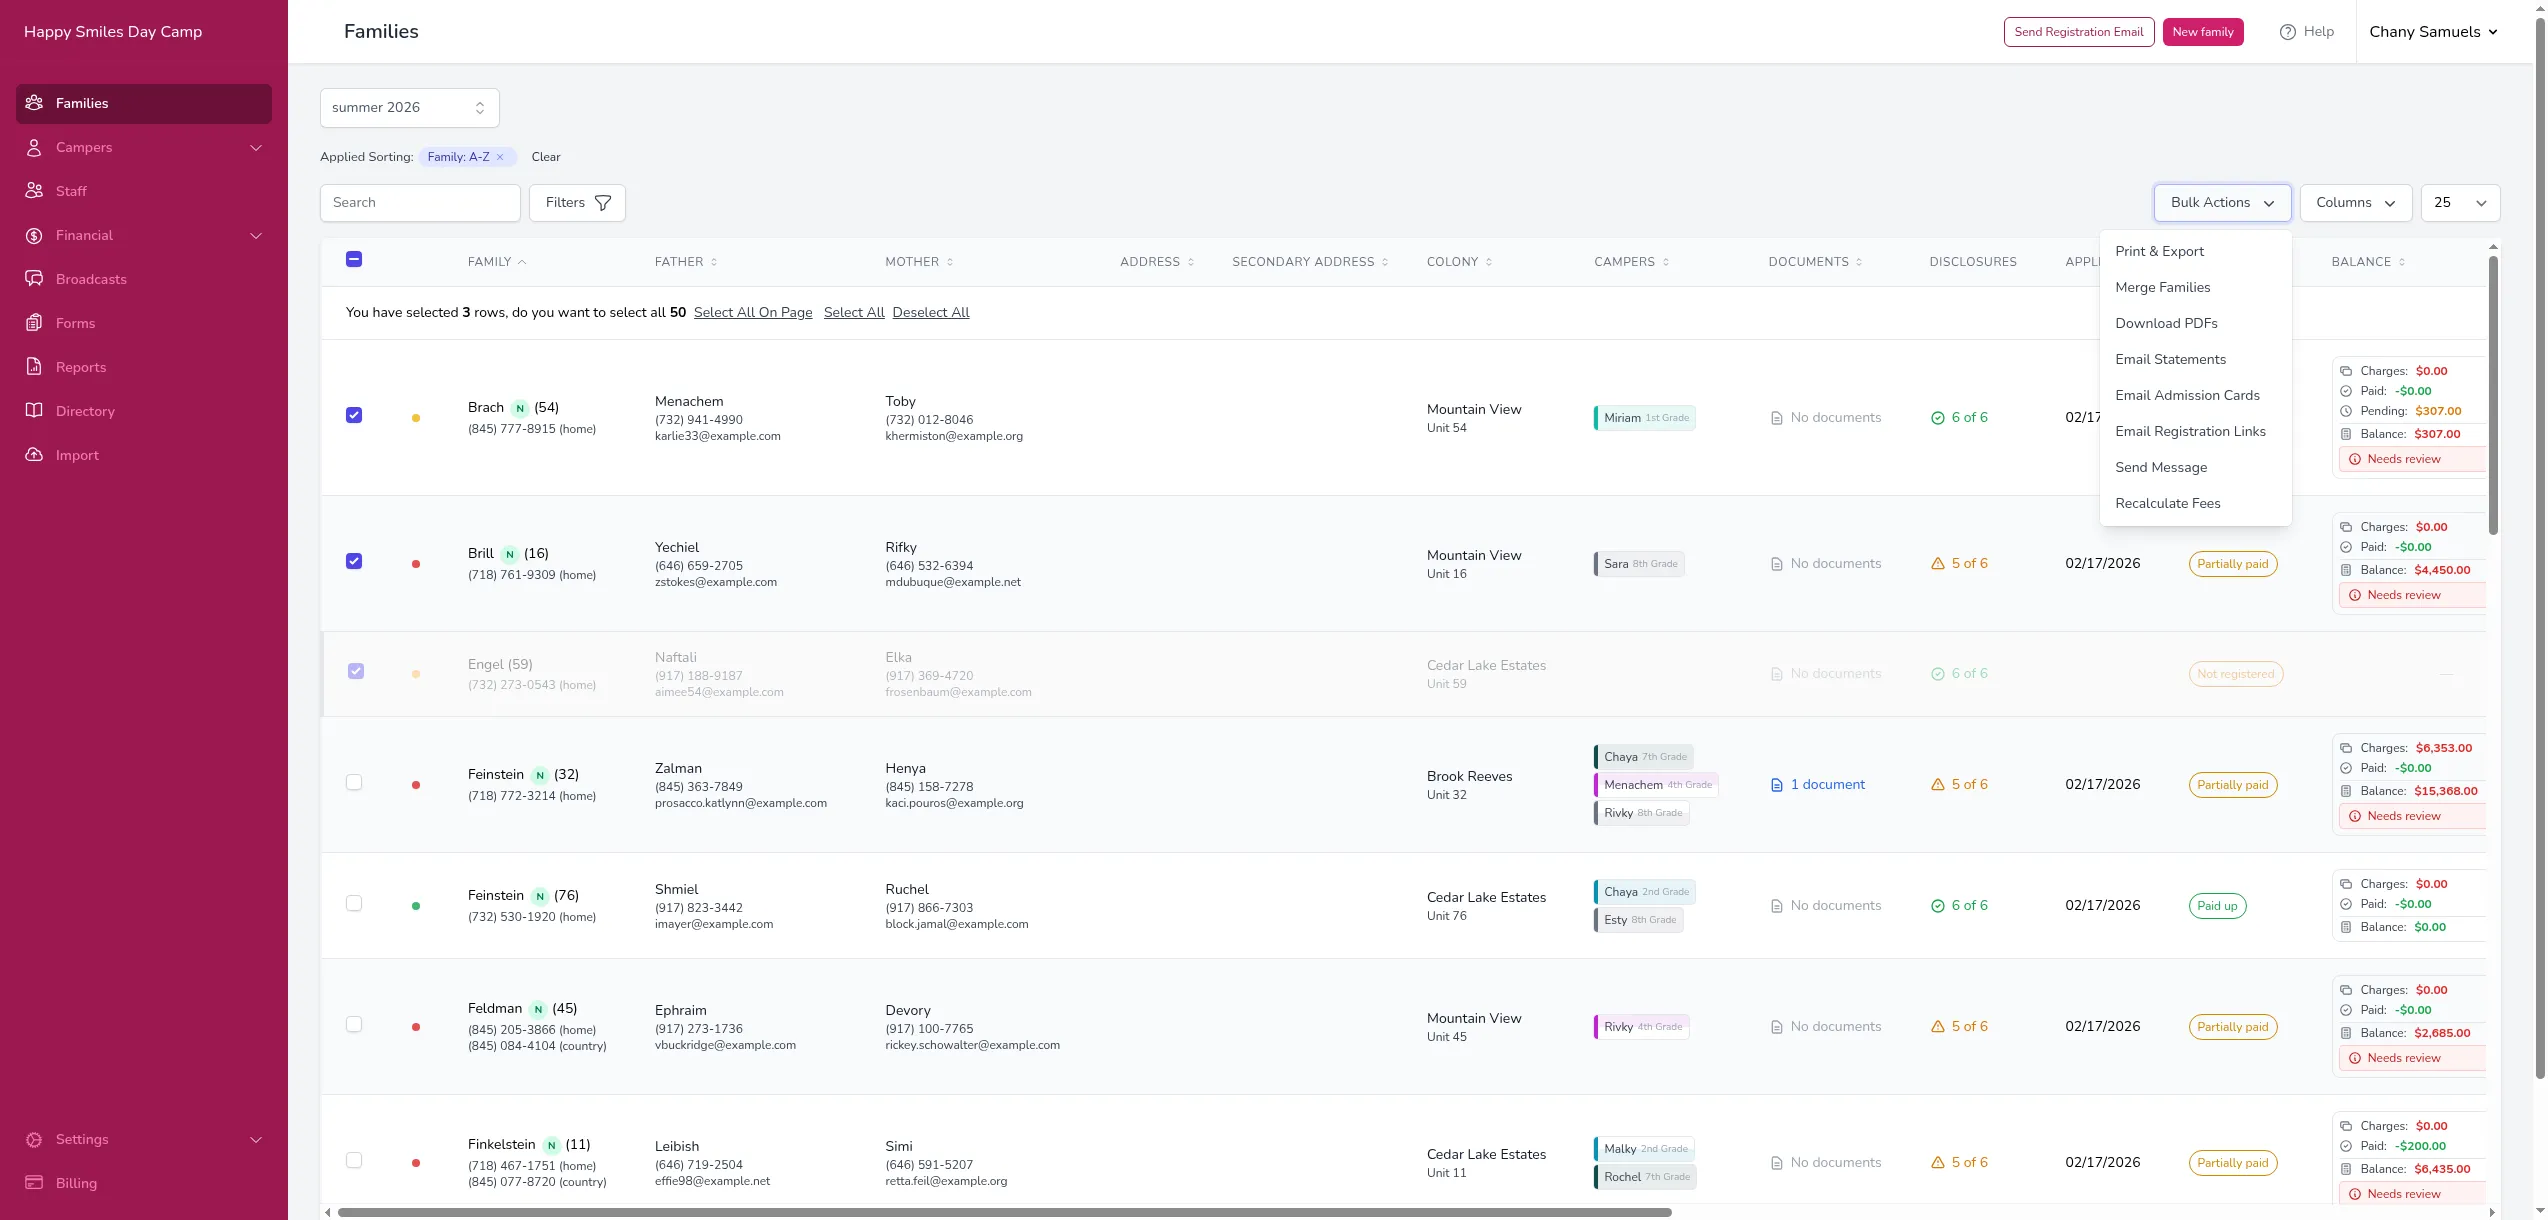Click the Directory book icon

coord(34,411)
